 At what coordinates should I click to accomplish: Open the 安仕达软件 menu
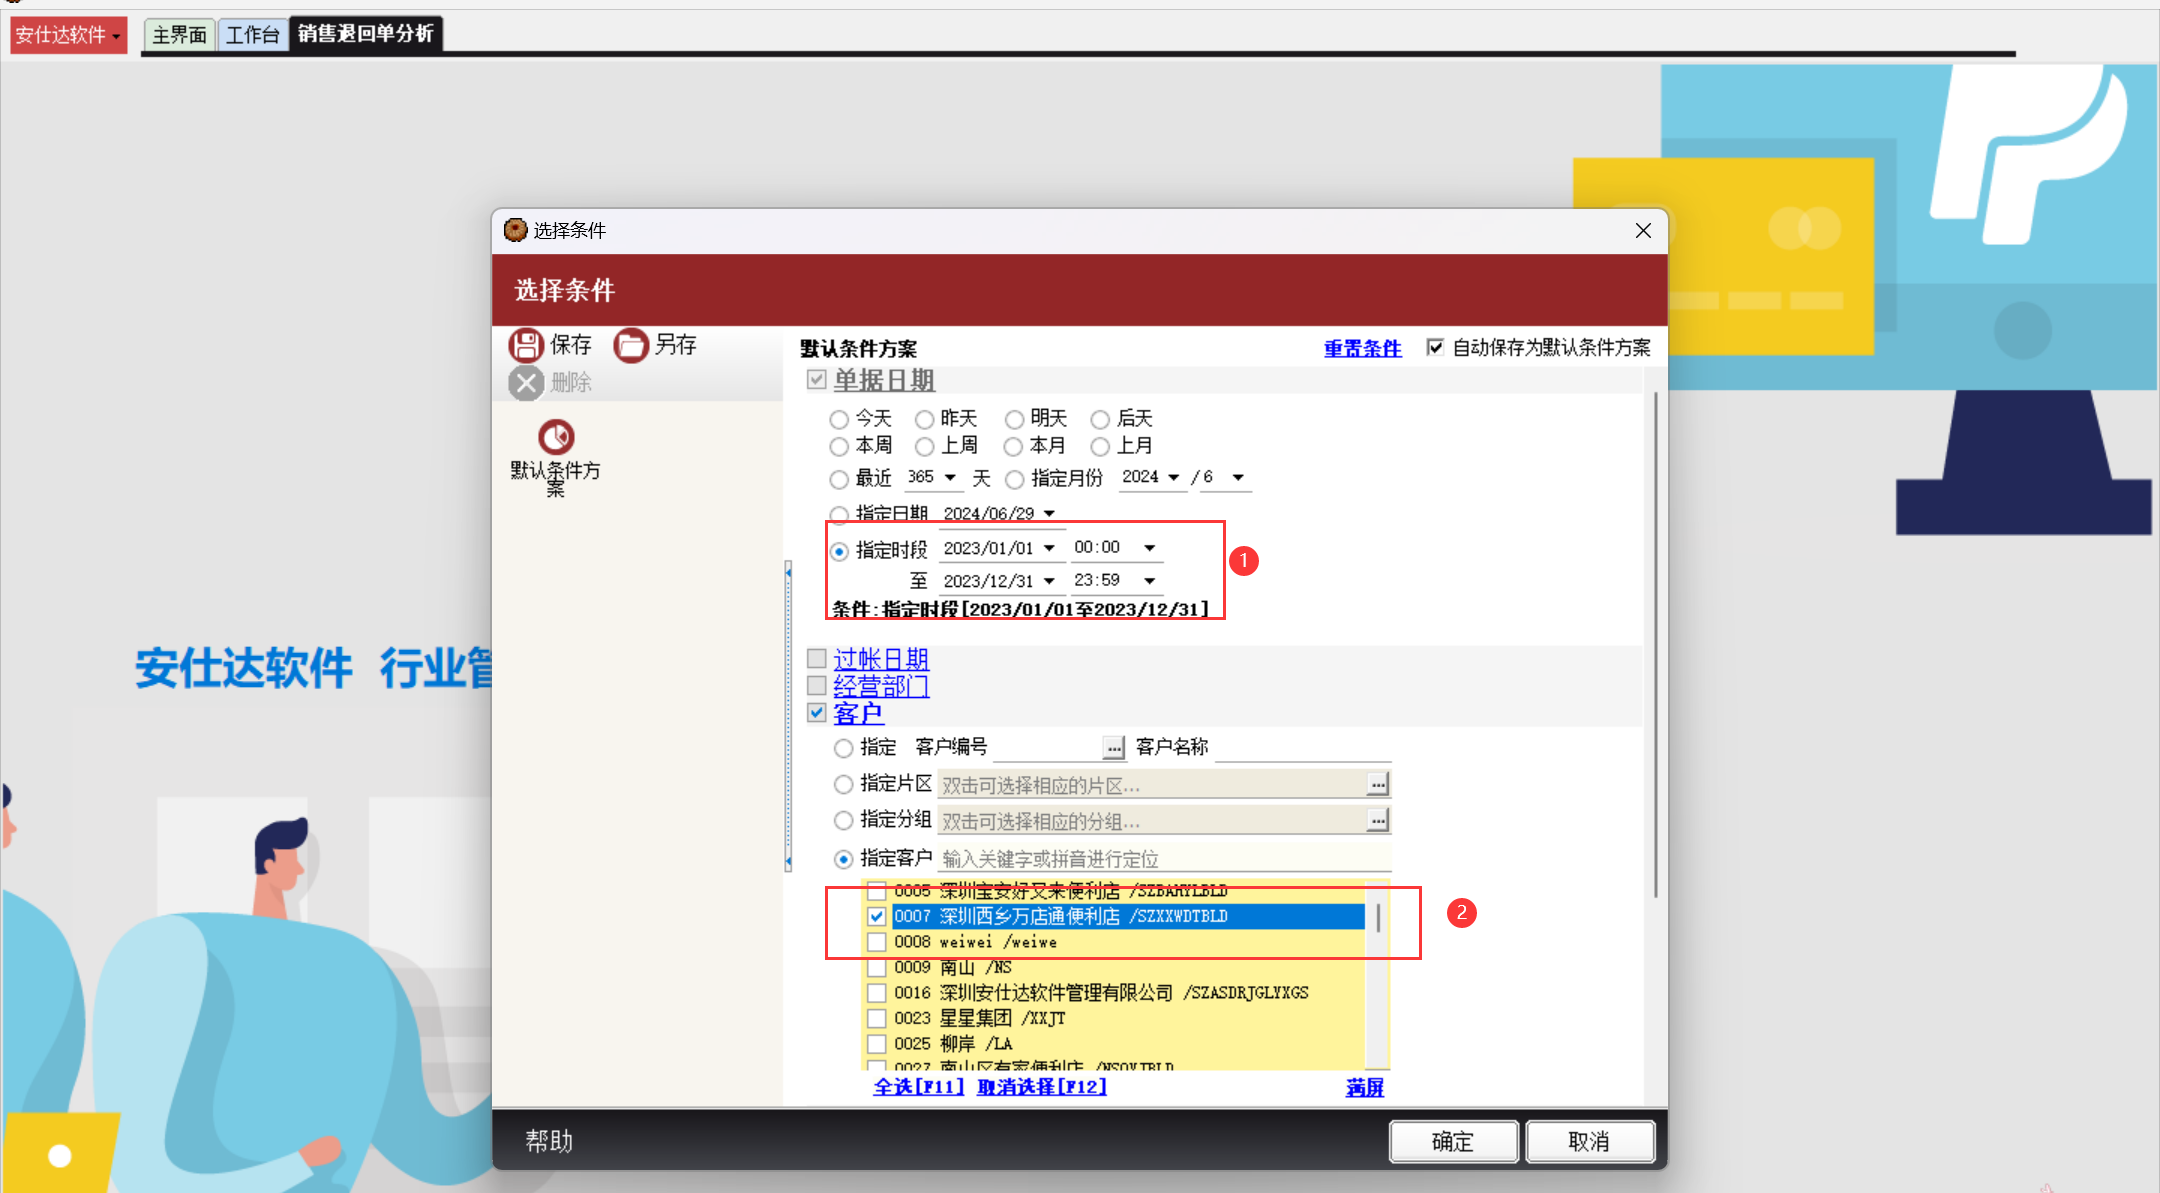click(x=68, y=35)
